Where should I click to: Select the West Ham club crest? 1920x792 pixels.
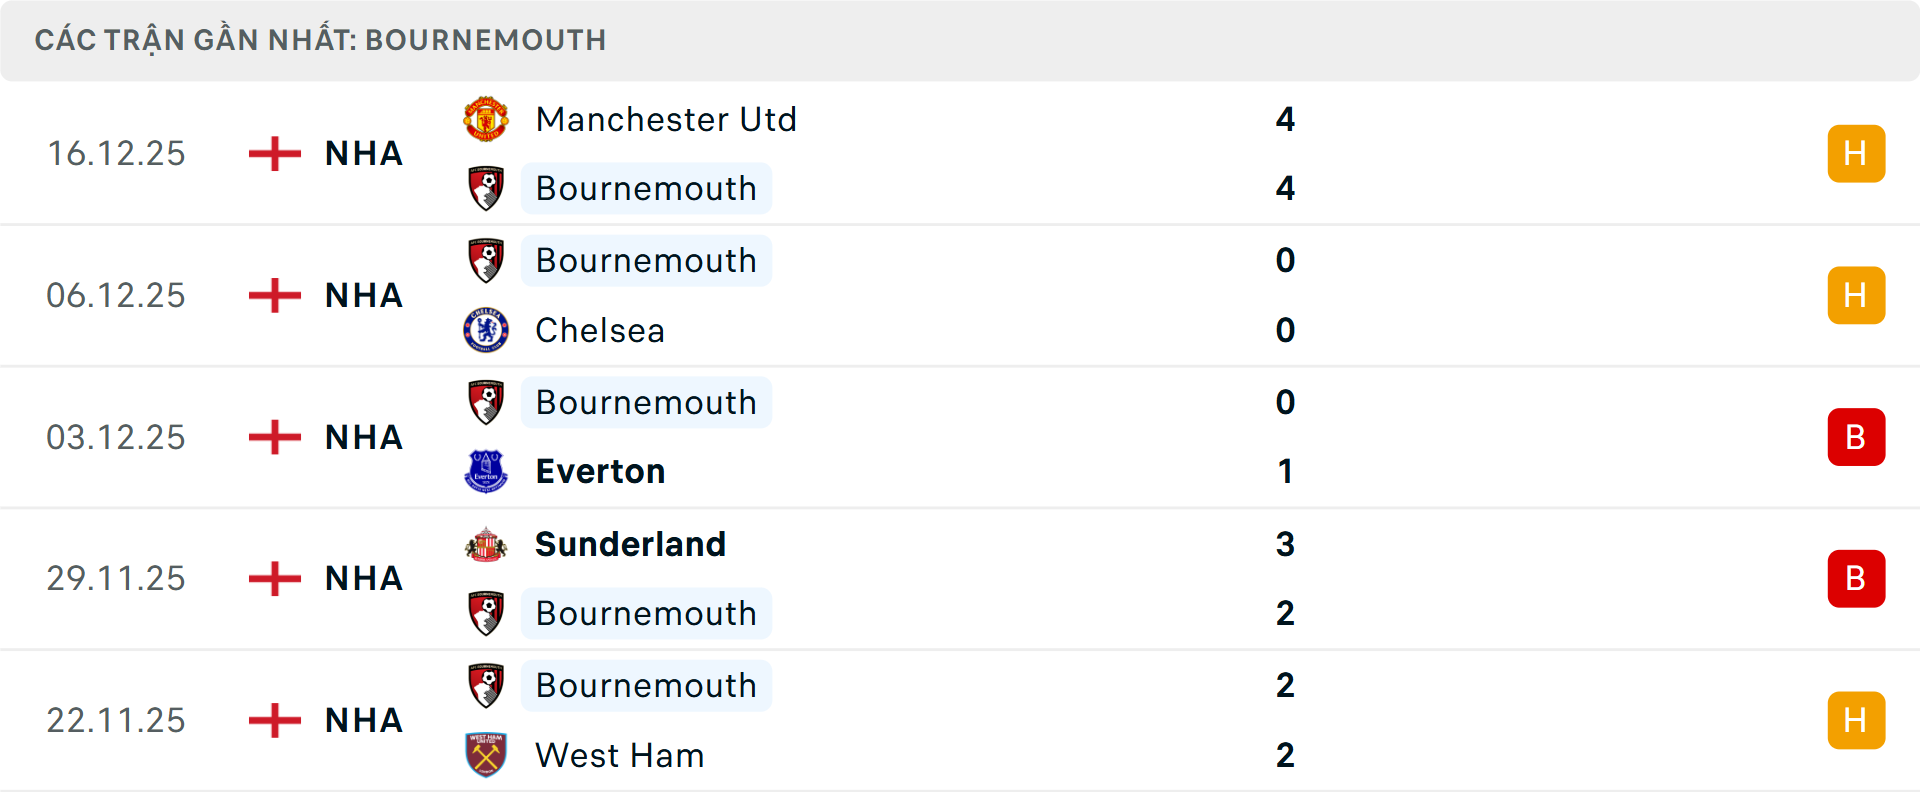[x=486, y=755]
